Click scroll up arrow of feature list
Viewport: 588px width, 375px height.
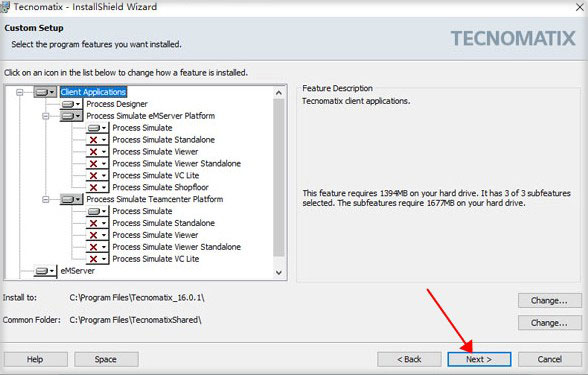(x=279, y=92)
